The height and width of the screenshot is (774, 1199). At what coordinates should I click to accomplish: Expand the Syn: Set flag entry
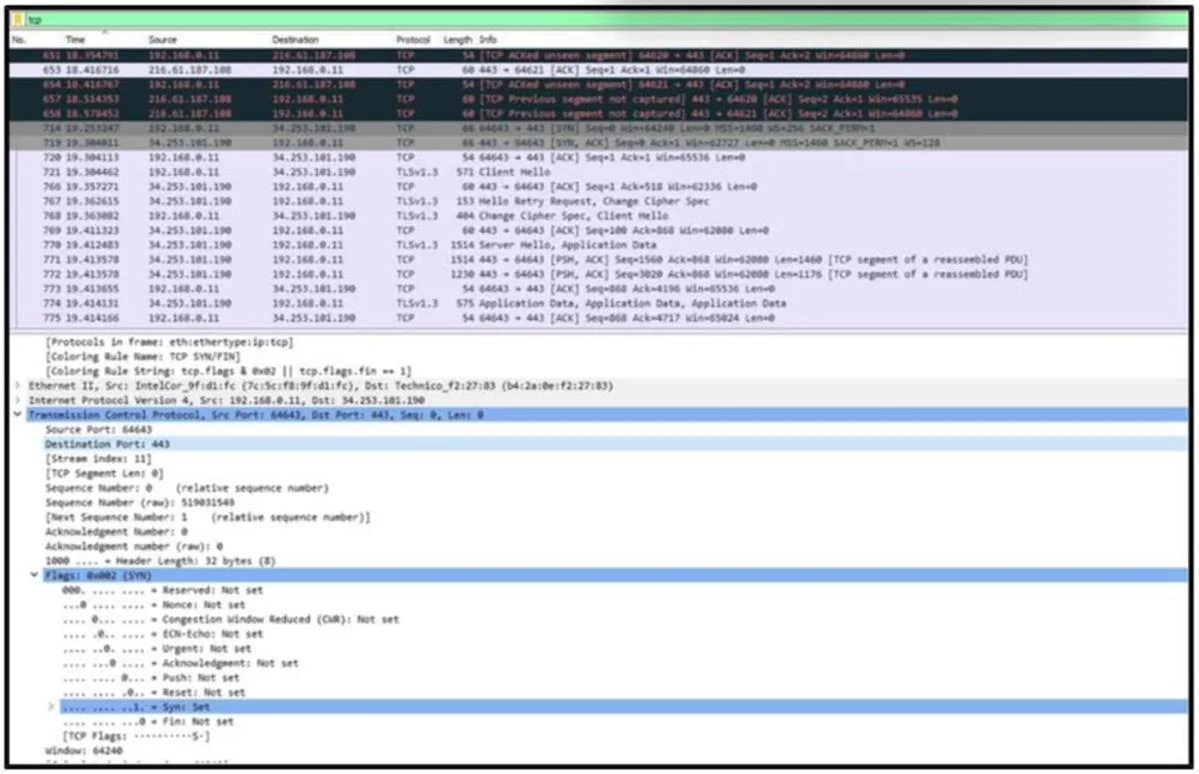point(51,707)
